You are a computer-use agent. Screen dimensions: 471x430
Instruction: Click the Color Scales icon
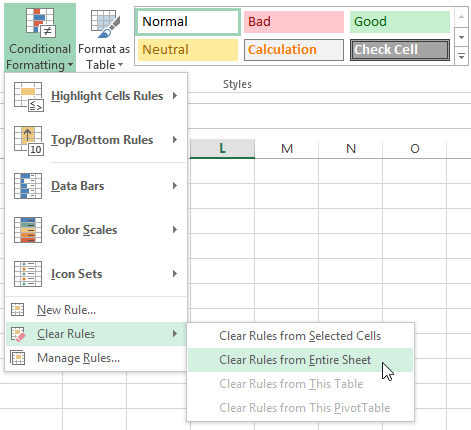pyautogui.click(x=28, y=230)
